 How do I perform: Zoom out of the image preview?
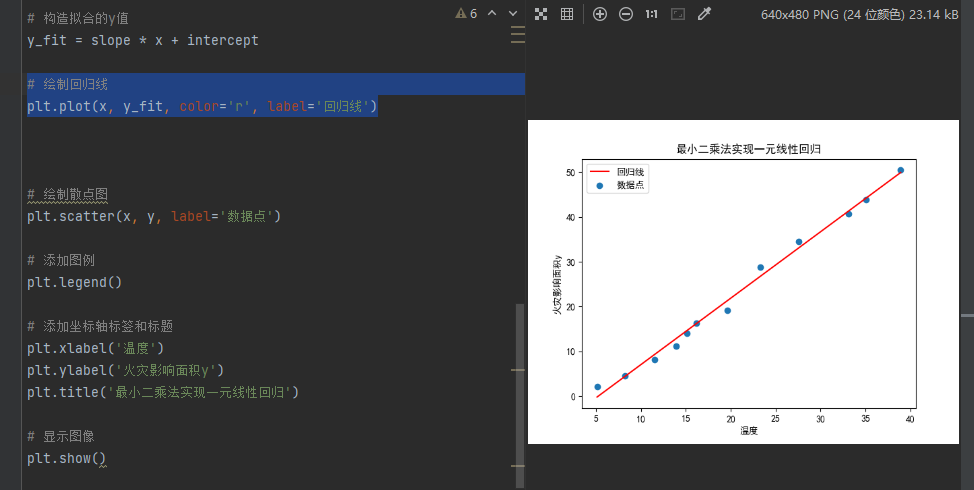pyautogui.click(x=626, y=14)
